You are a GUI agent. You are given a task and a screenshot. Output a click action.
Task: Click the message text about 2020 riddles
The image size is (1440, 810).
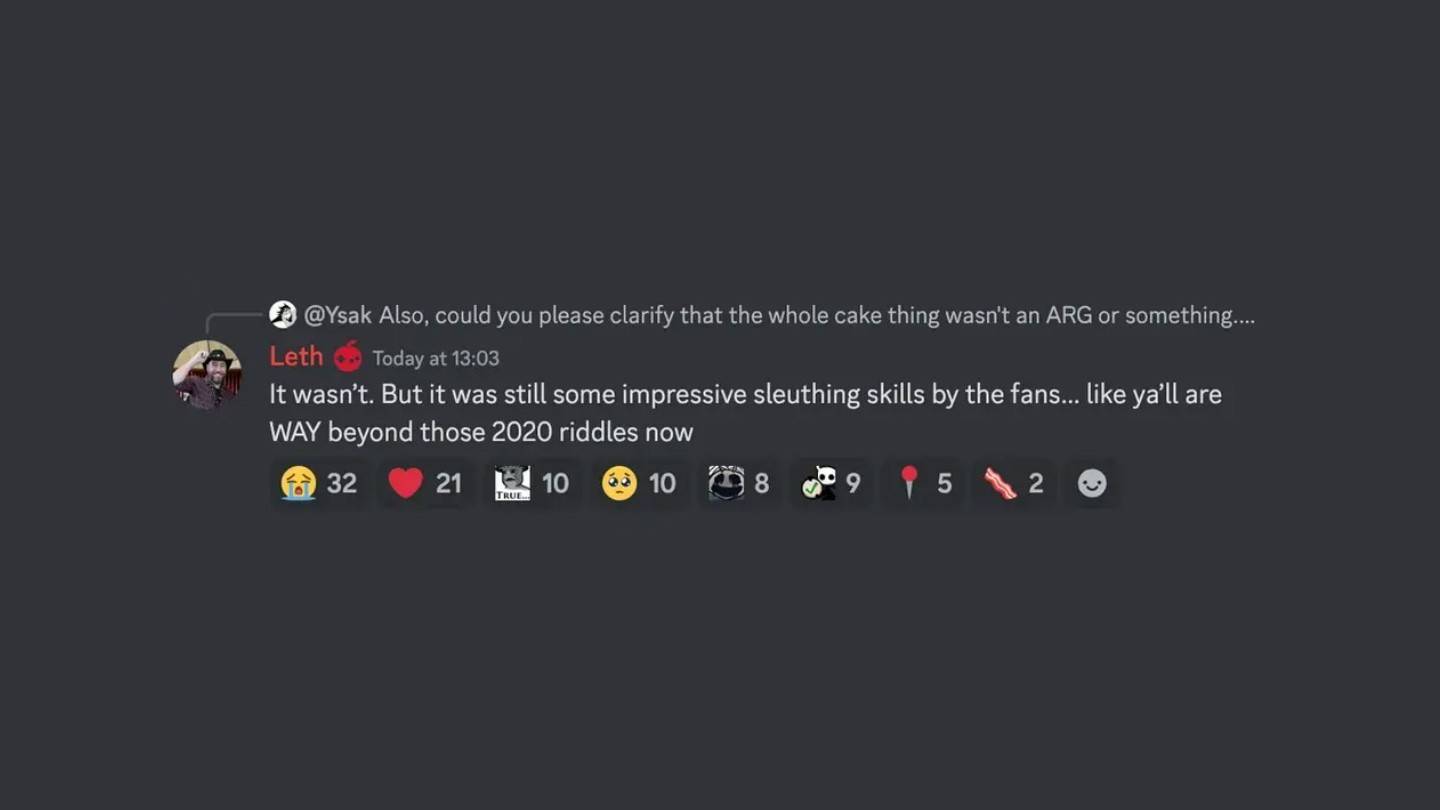480,432
